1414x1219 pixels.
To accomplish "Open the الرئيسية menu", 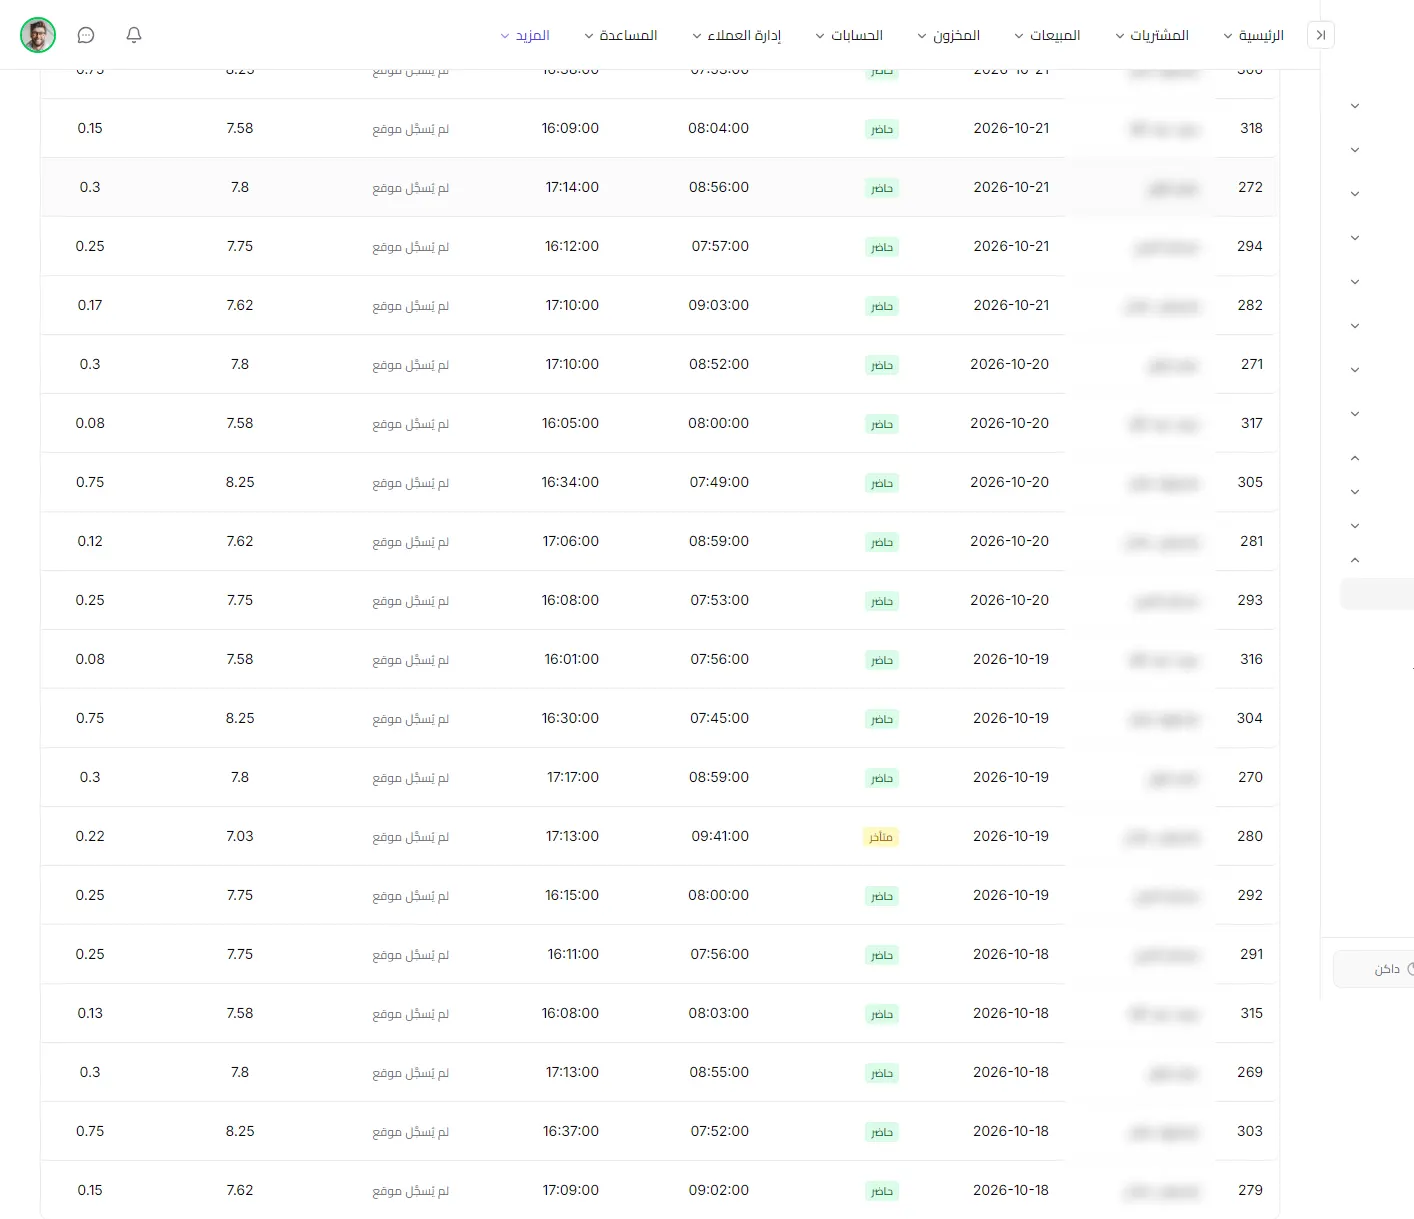I will (x=1253, y=35).
